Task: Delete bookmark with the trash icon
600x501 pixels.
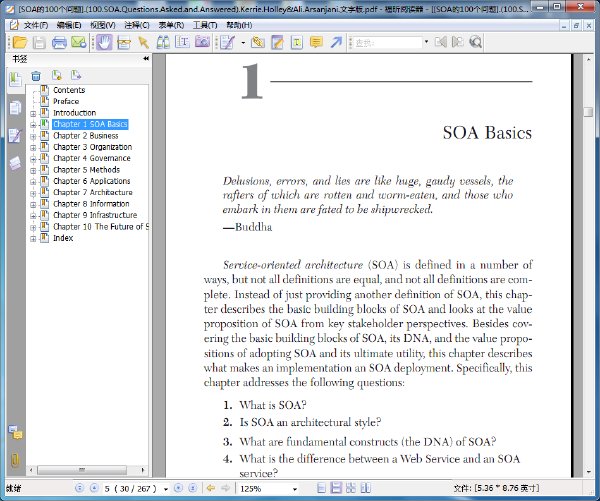Action: pyautogui.click(x=36, y=76)
